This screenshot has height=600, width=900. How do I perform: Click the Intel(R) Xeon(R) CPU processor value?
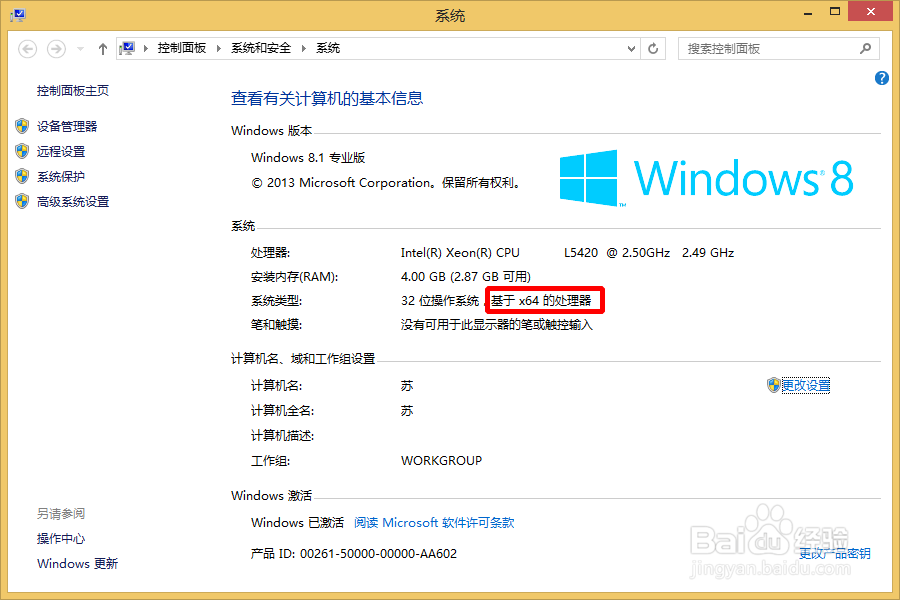coord(567,253)
